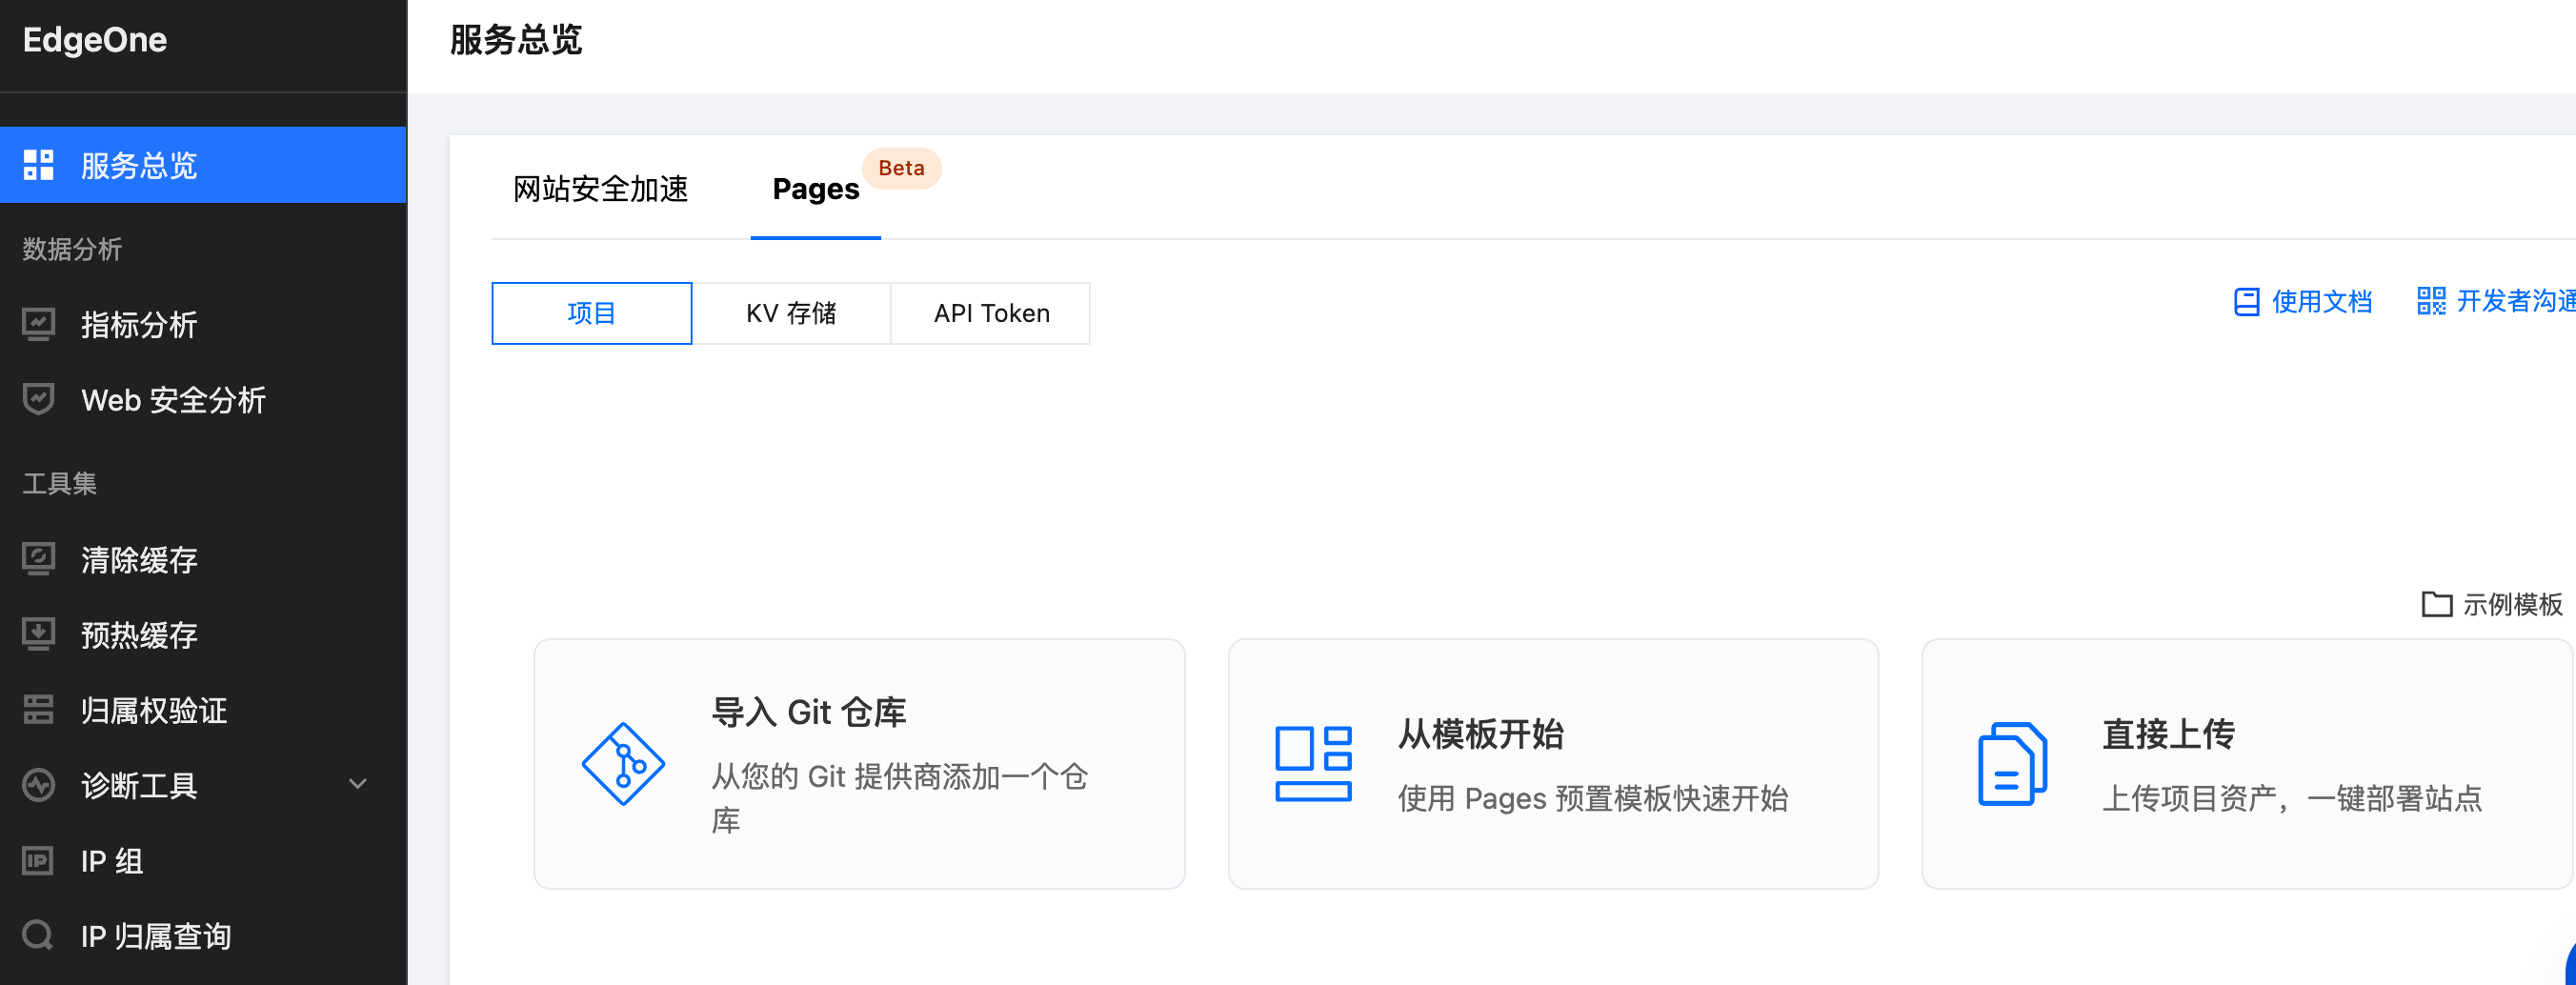Image resolution: width=2576 pixels, height=985 pixels.
Task: Click the 清除缓存 sidebar icon
Action: [x=38, y=560]
